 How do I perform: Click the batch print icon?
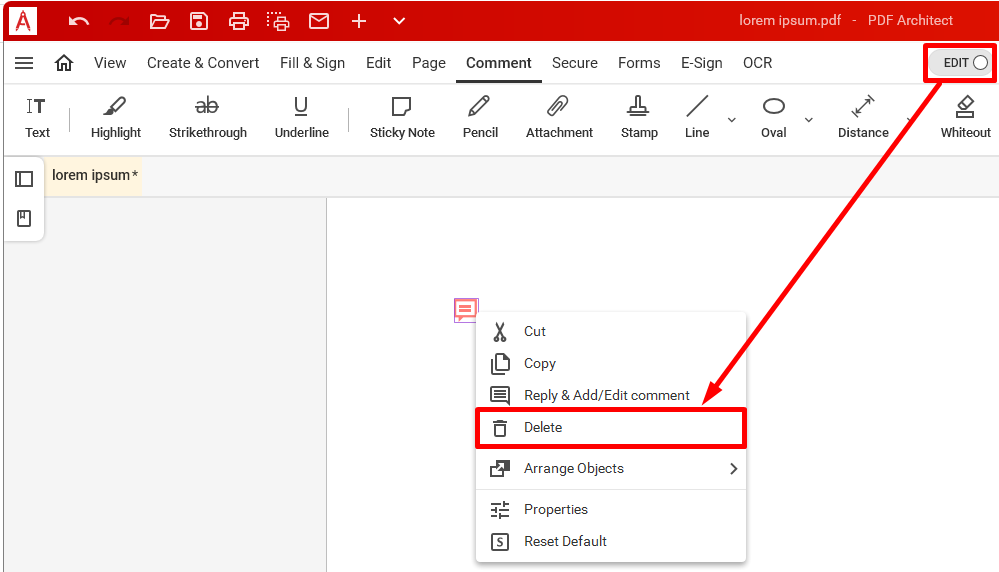[x=278, y=21]
